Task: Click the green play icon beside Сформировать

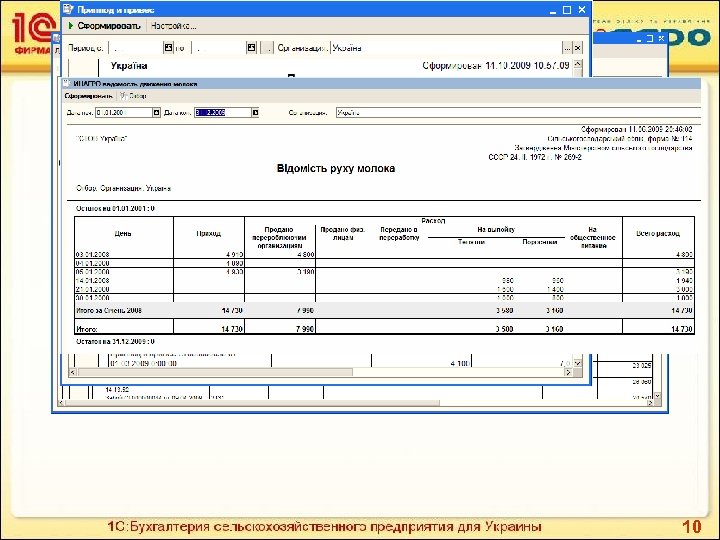Action: (71, 26)
